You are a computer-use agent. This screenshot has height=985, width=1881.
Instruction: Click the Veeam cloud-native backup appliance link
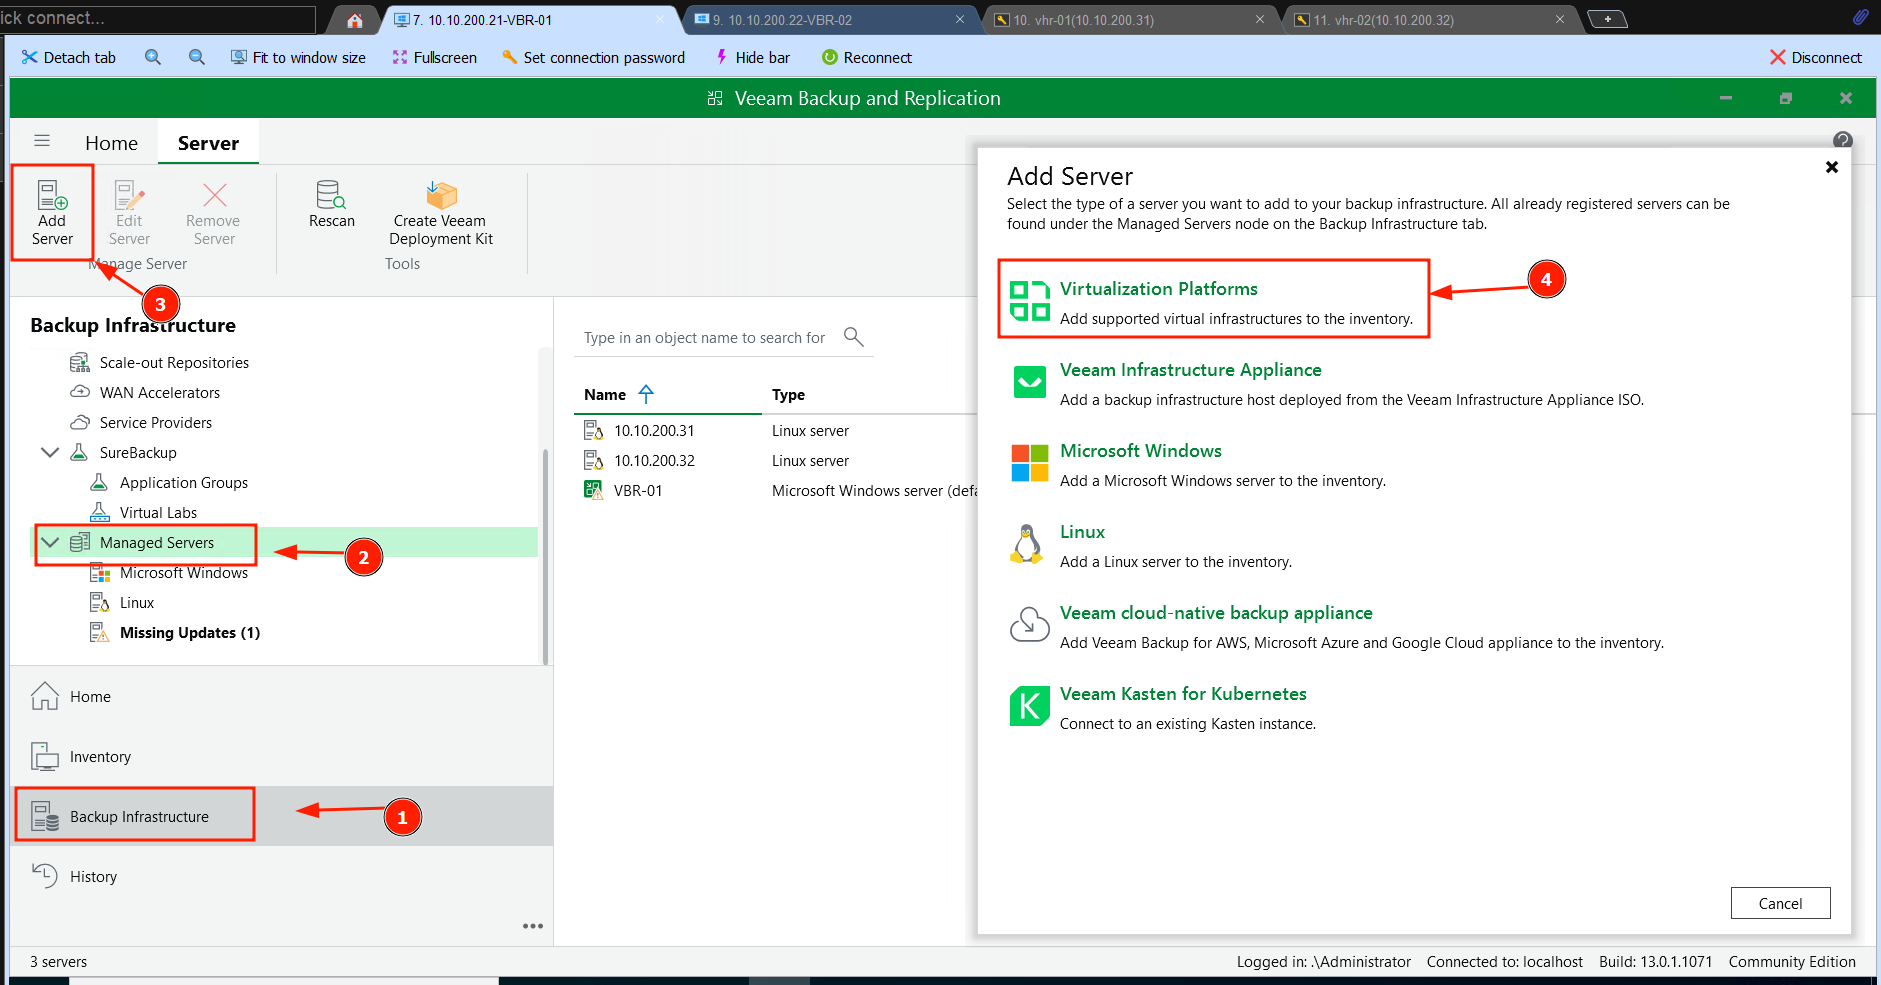(x=1216, y=612)
